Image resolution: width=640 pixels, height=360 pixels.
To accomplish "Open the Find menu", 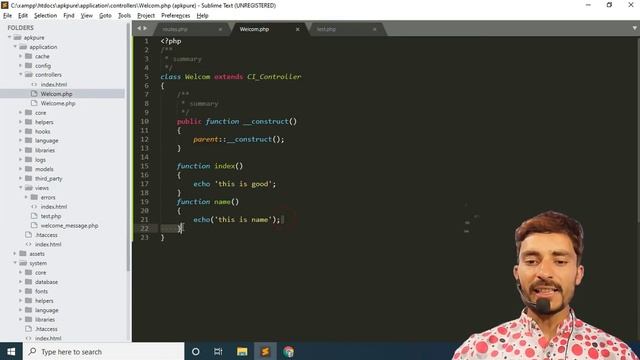I will pos(69,16).
